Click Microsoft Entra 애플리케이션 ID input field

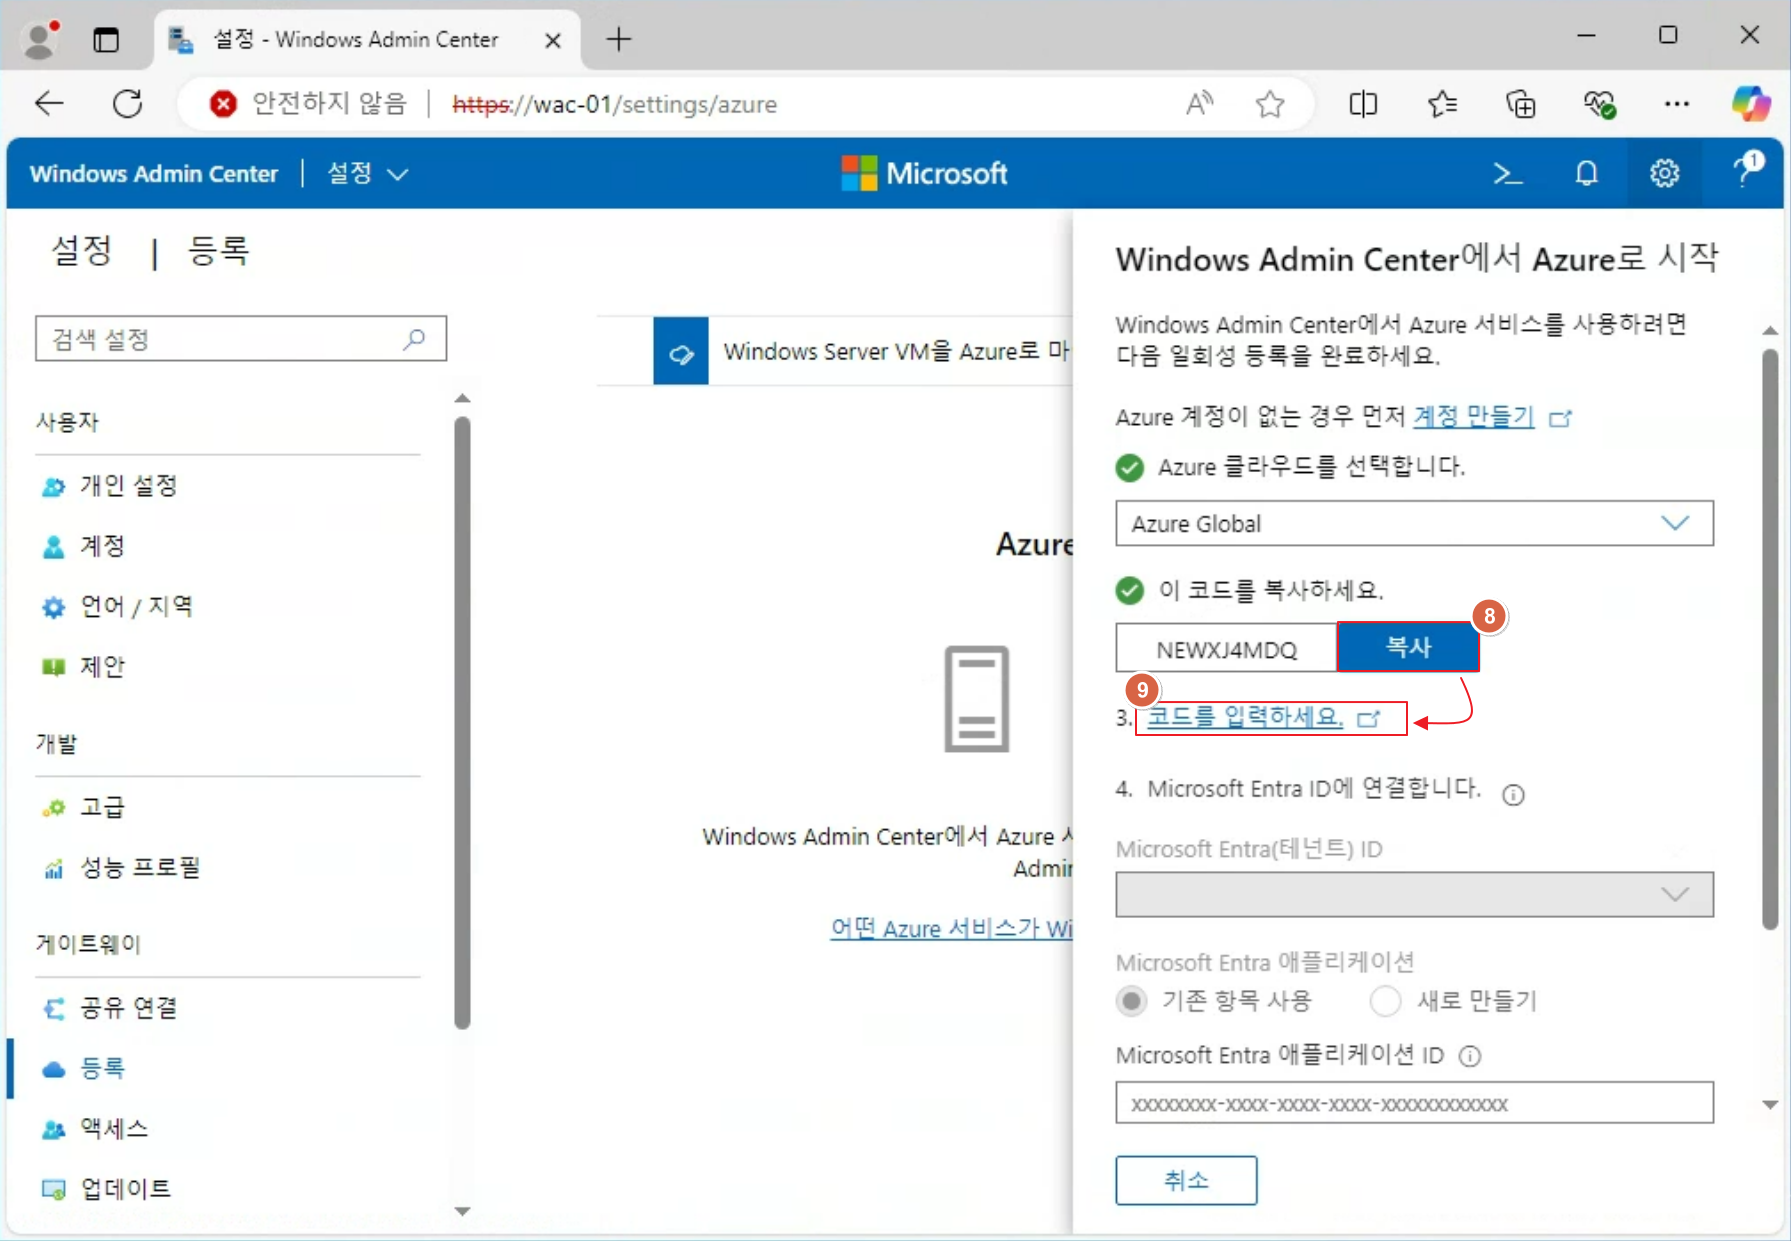(1414, 1103)
